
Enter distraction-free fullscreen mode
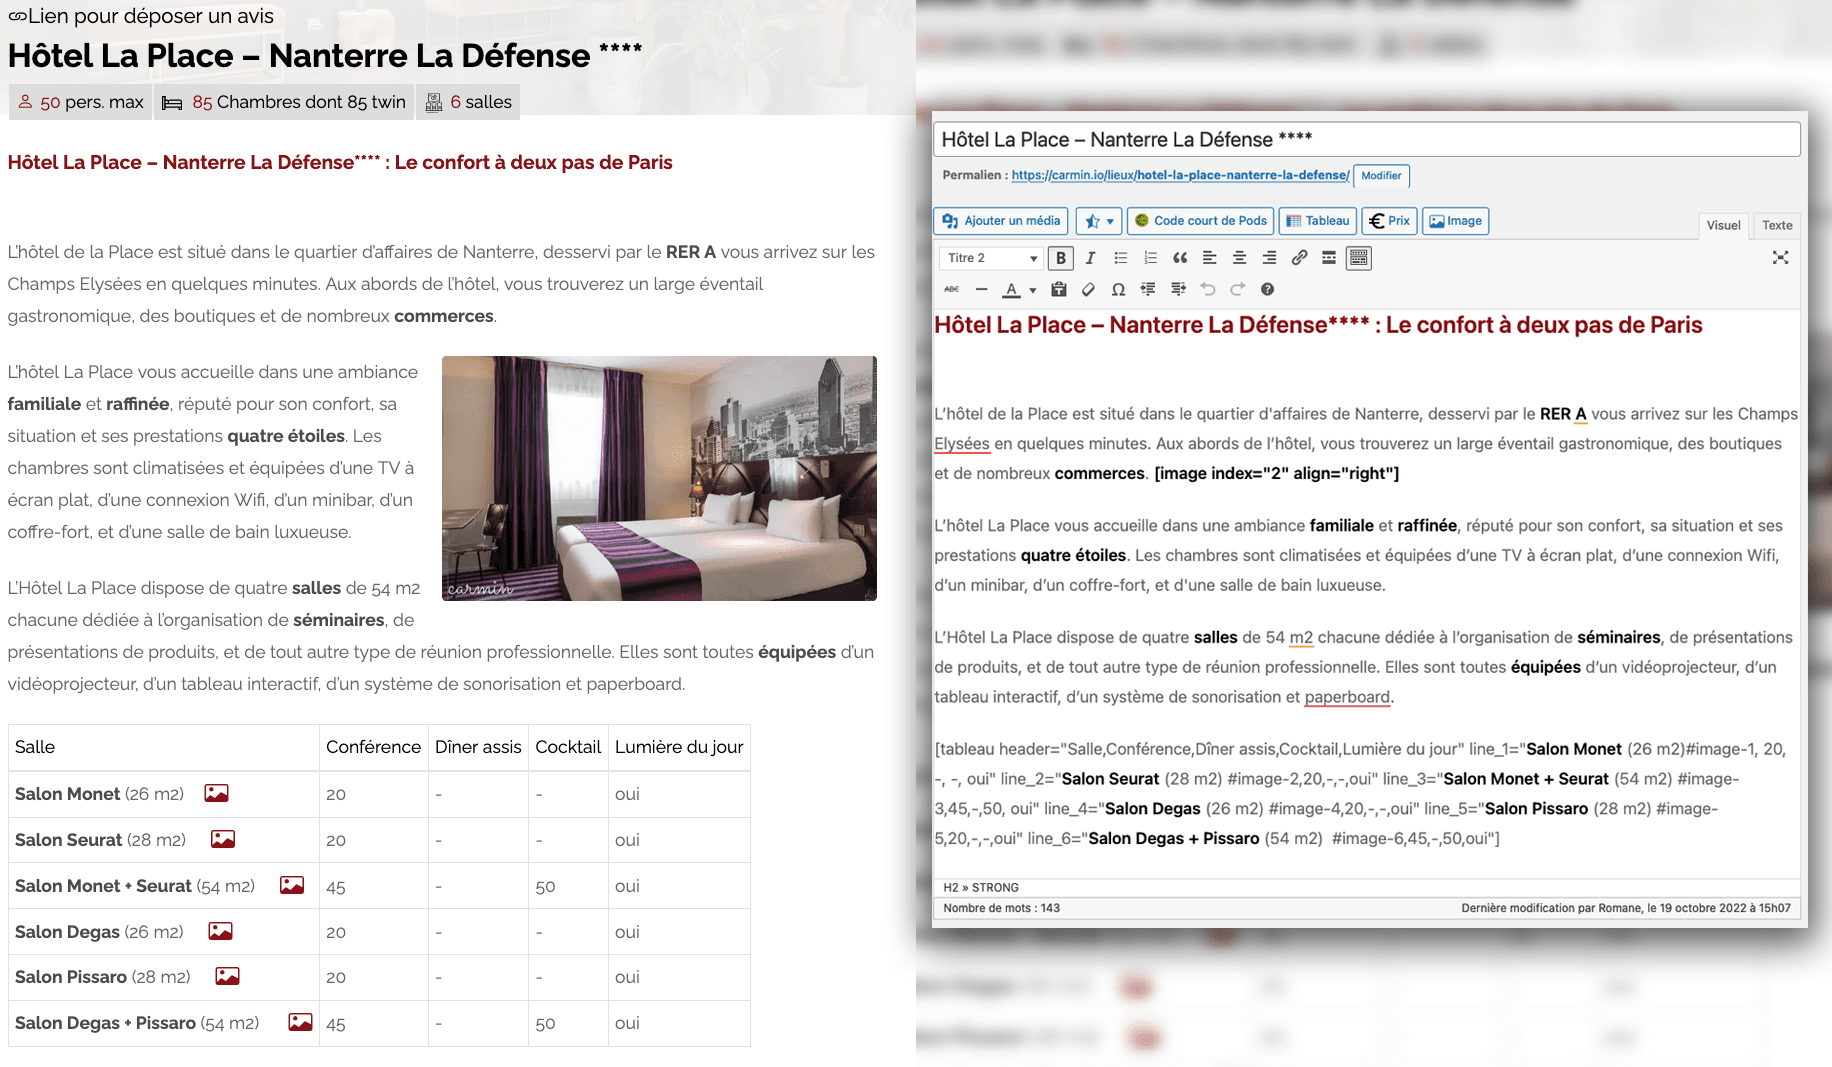[x=1780, y=258]
